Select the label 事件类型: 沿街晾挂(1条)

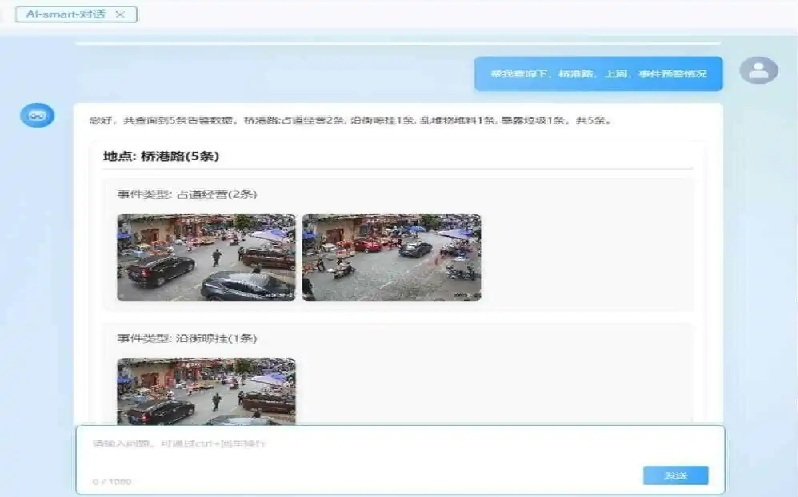[x=187, y=338]
